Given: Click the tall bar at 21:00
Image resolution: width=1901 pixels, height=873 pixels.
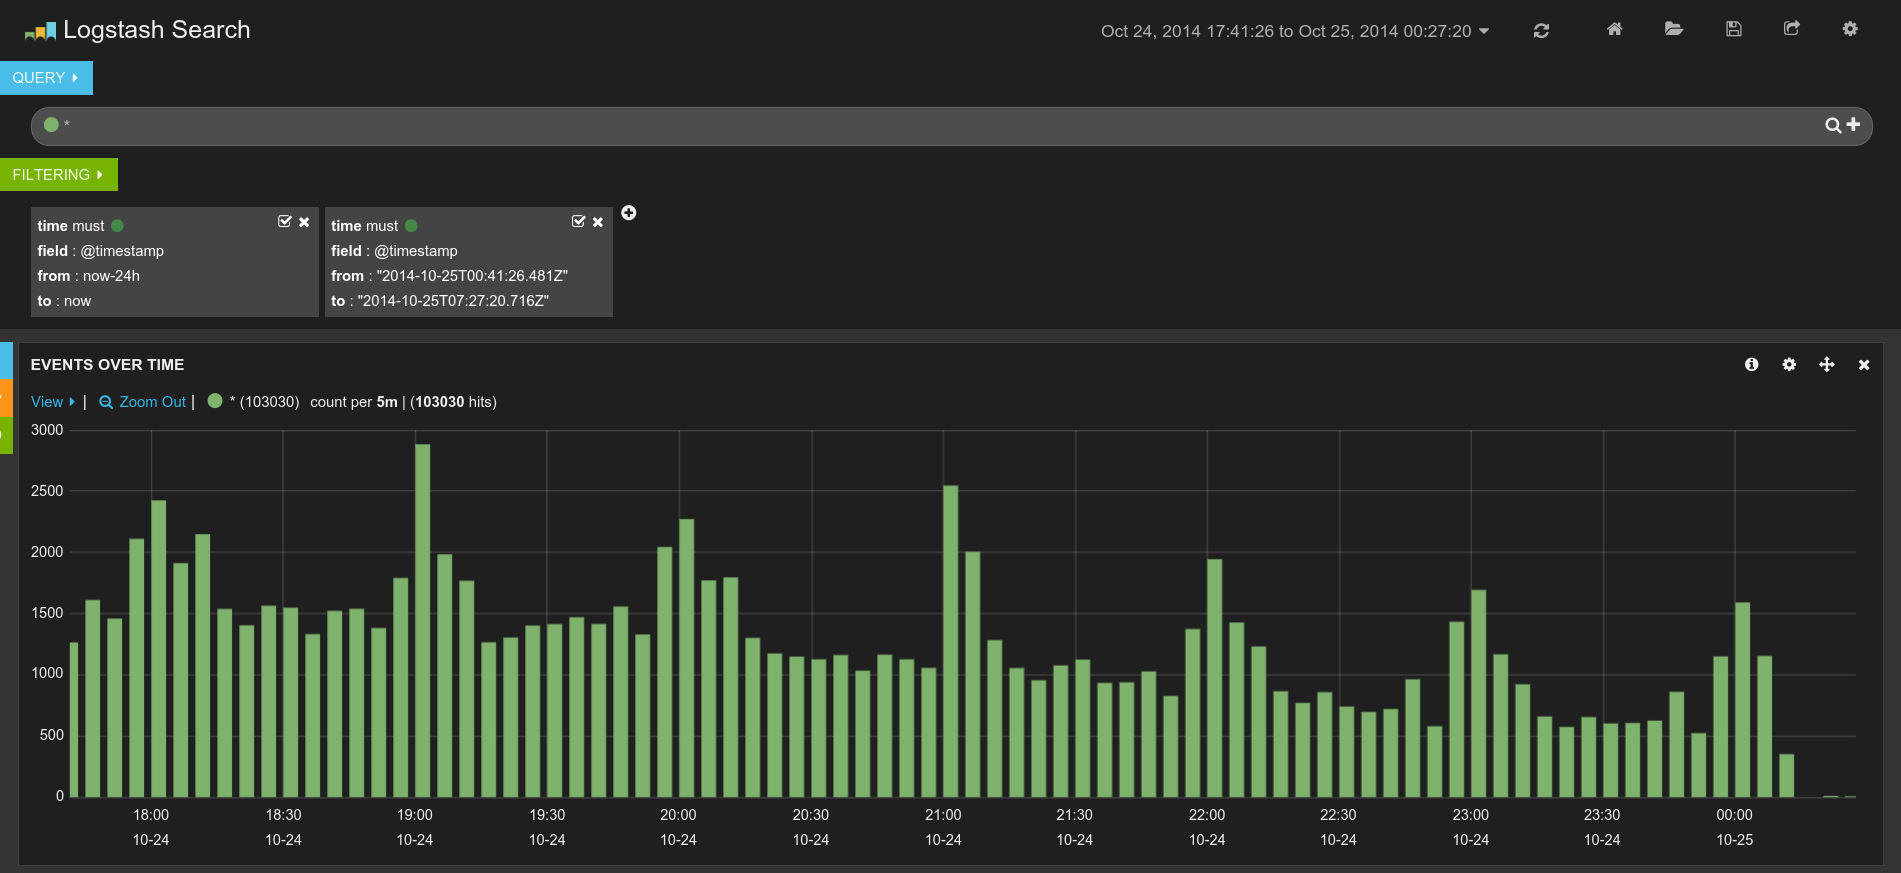Looking at the screenshot, I should tap(950, 641).
